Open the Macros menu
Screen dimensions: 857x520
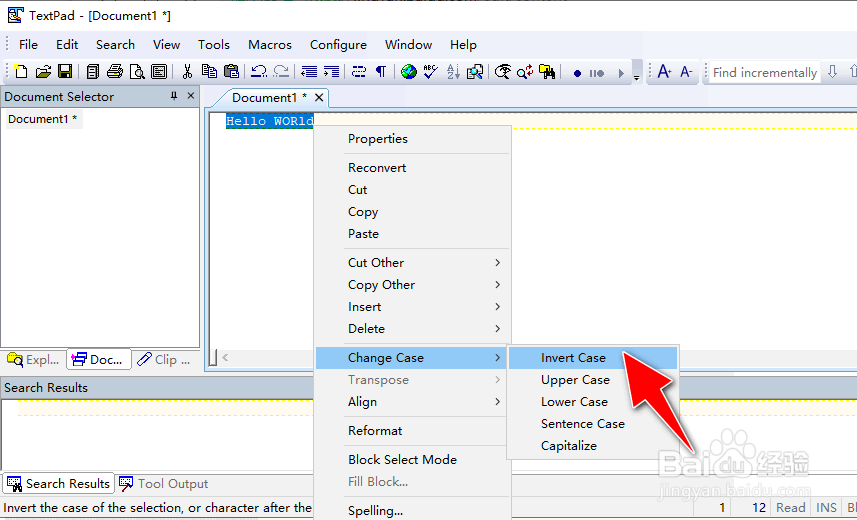pyautogui.click(x=270, y=45)
